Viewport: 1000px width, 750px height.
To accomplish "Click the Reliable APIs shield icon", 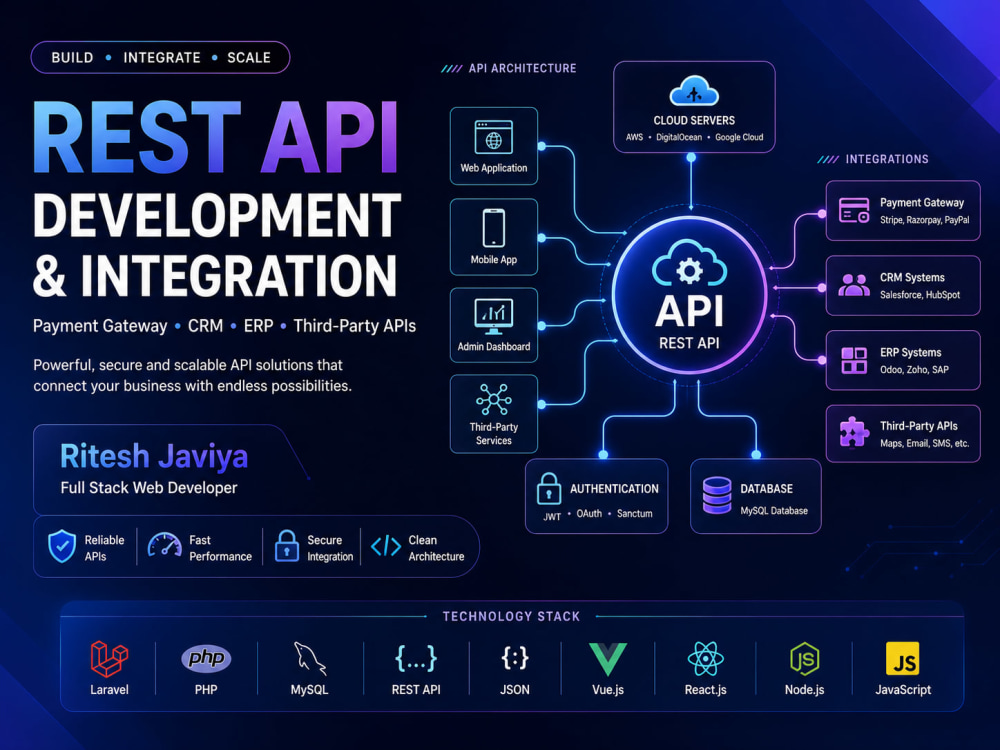I will click(x=62, y=546).
